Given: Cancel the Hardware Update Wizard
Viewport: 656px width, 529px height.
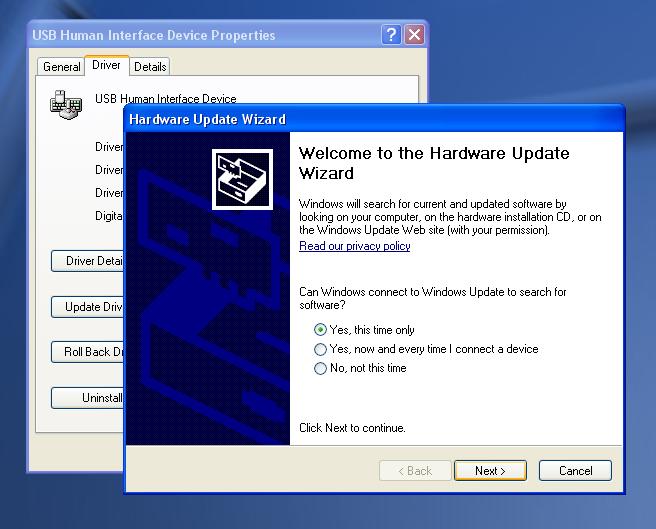Looking at the screenshot, I should click(575, 471).
